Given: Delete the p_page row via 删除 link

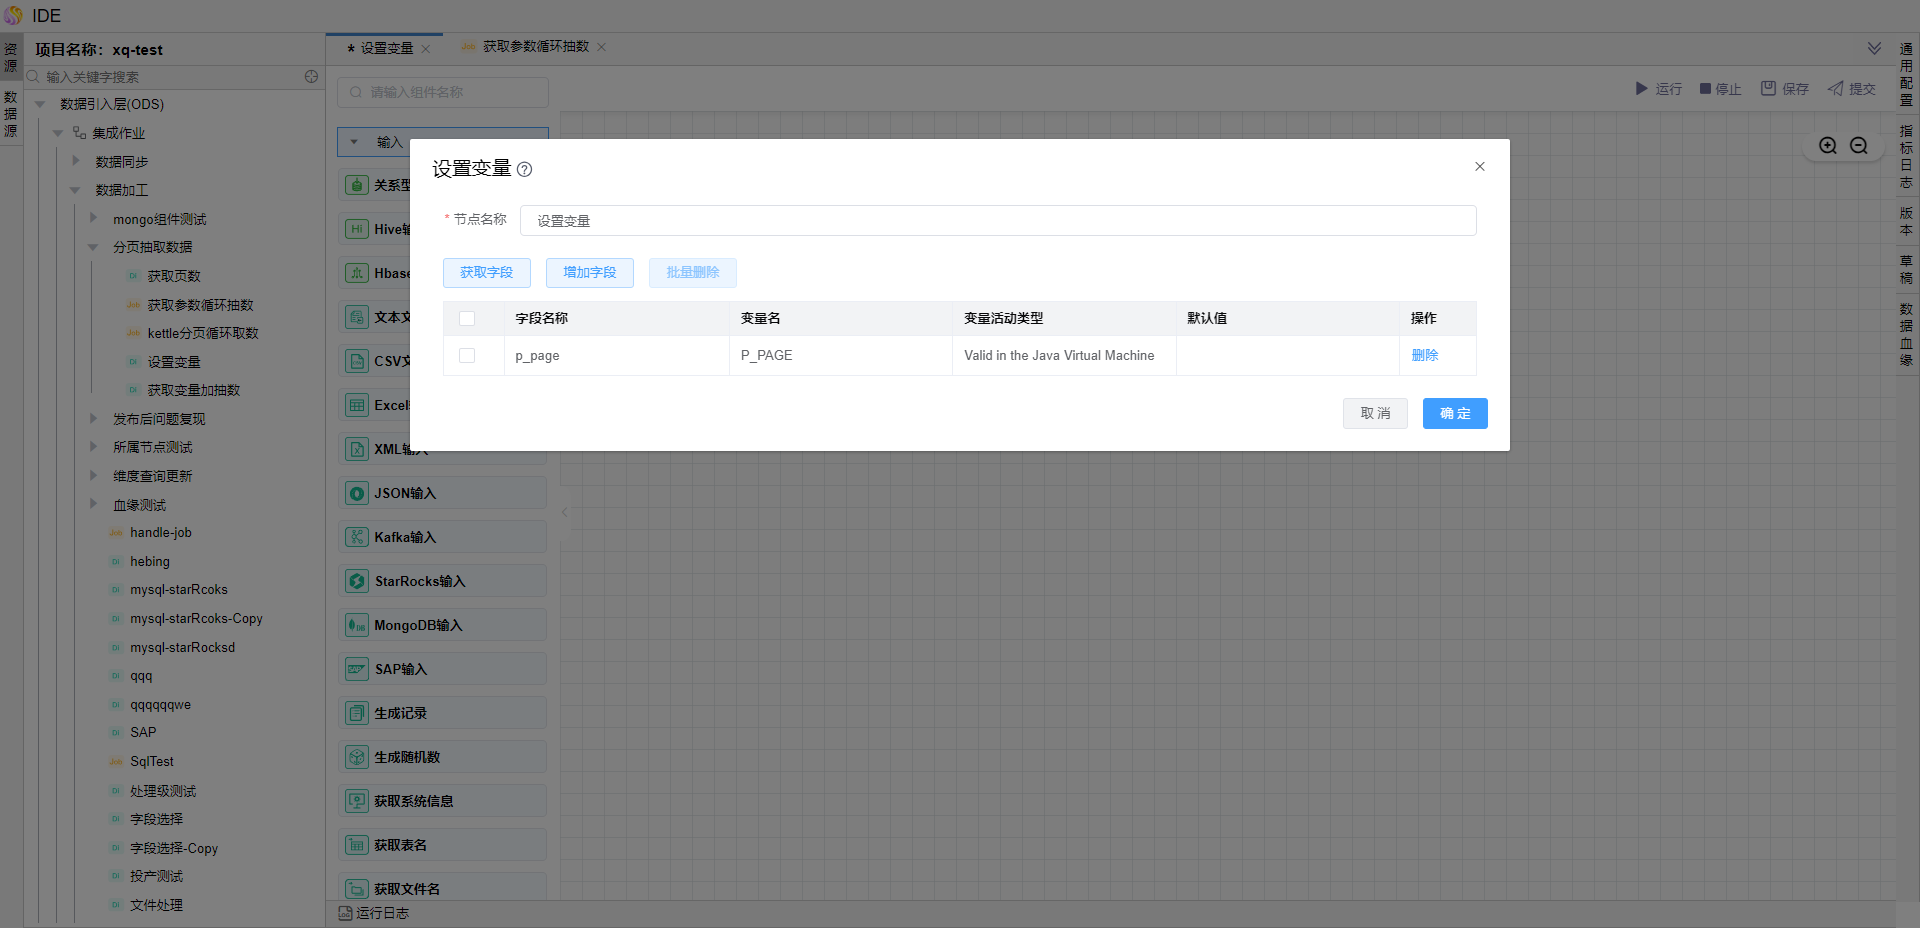Looking at the screenshot, I should [x=1424, y=356].
